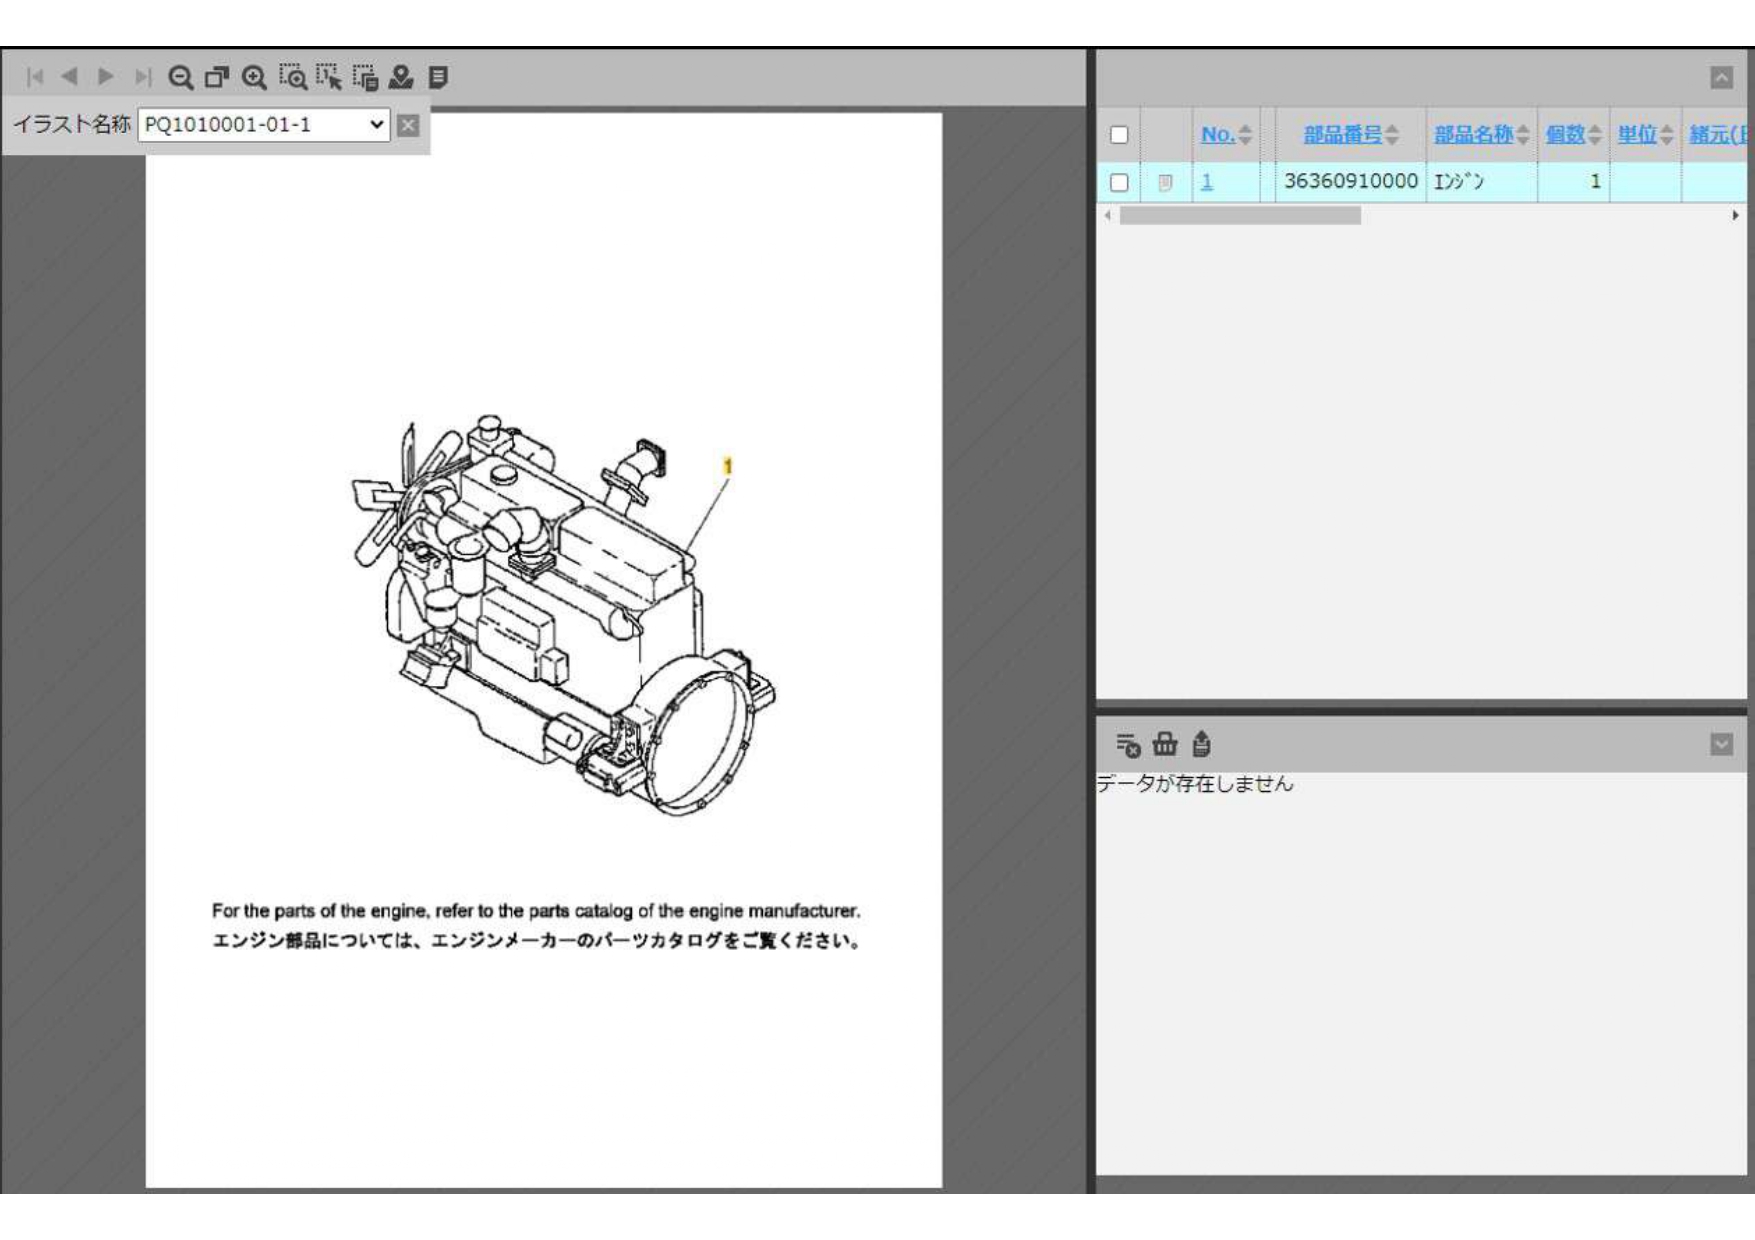Check the box for part 36360910000
This screenshot has height=1240, width=1755.
tap(1119, 182)
